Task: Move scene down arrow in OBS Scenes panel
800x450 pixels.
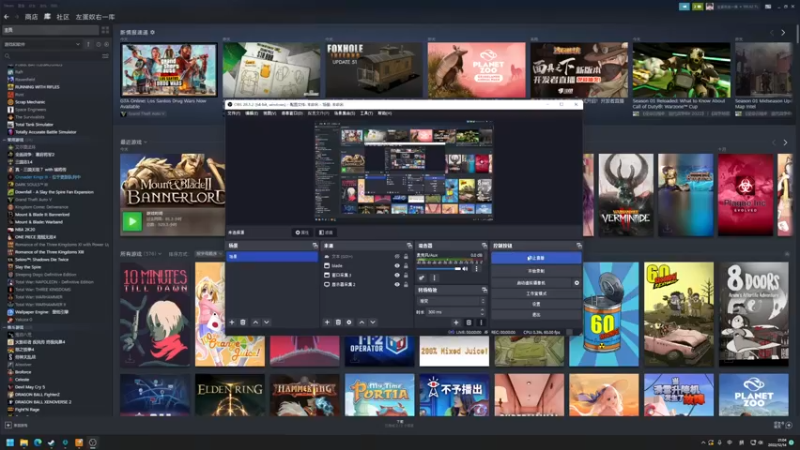Action: 266,322
